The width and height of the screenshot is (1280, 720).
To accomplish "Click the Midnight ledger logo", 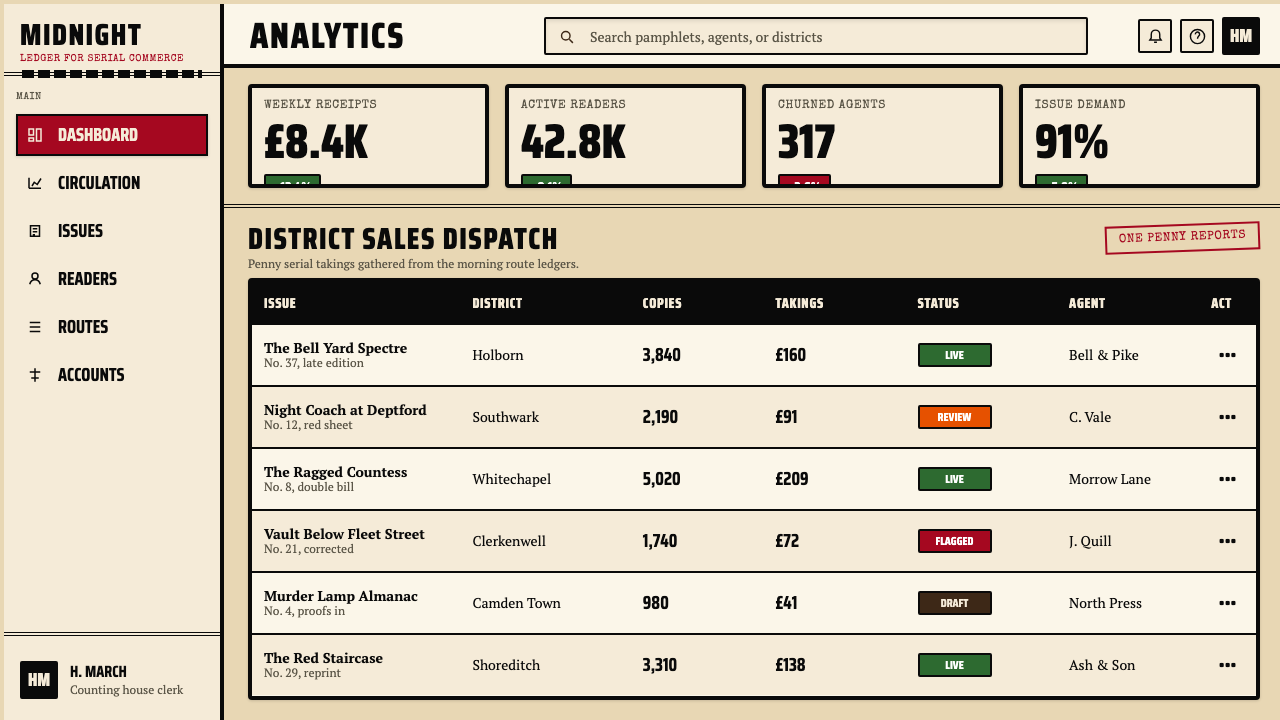I will pos(102,42).
